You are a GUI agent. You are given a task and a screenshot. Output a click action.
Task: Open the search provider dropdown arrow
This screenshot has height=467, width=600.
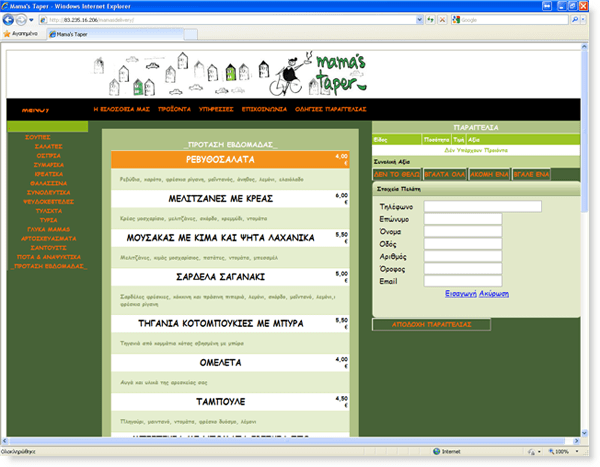(x=583, y=20)
